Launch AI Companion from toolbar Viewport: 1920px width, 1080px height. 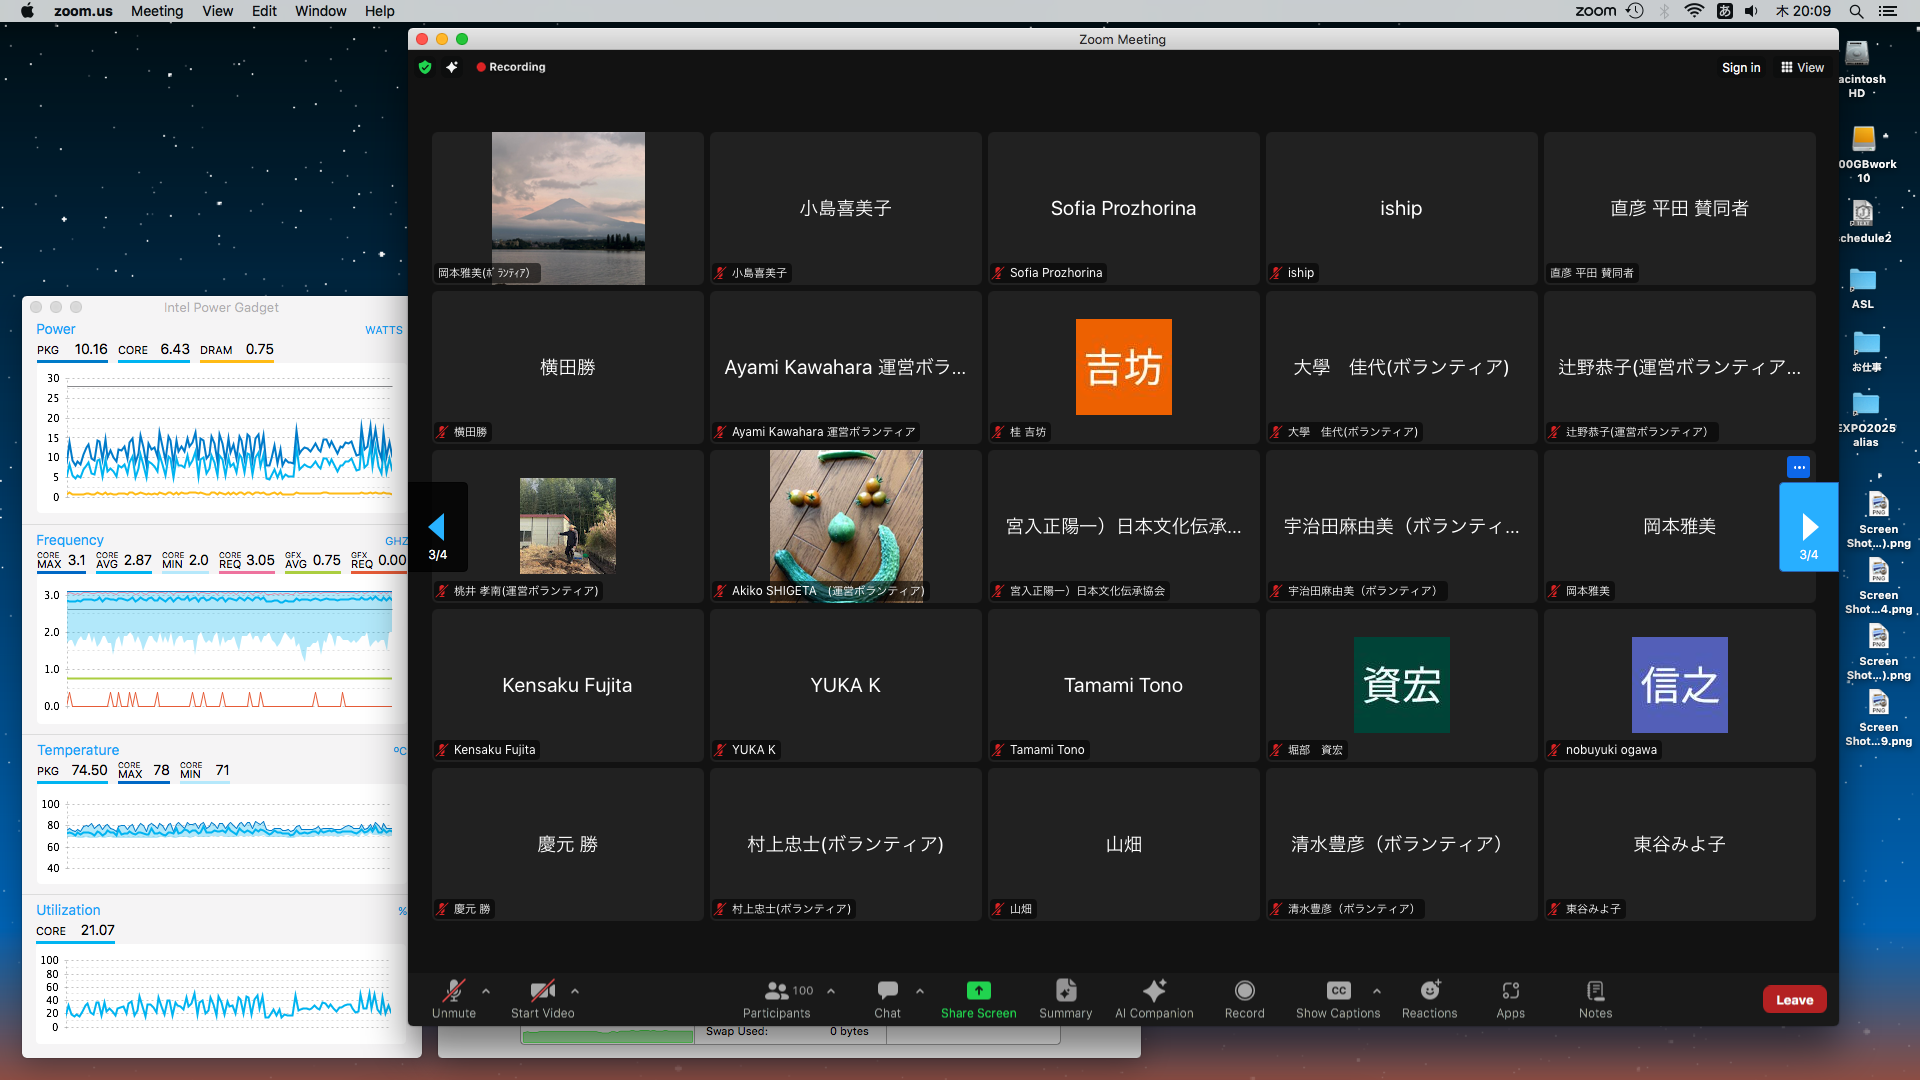(1154, 991)
